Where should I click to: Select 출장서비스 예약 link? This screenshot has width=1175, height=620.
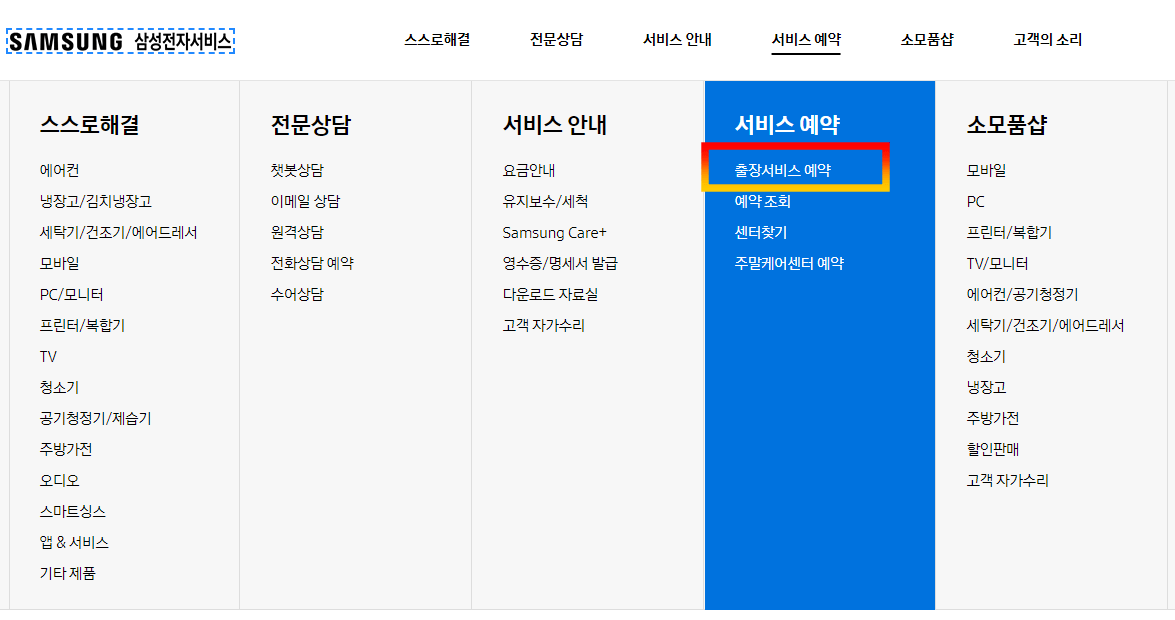point(782,170)
